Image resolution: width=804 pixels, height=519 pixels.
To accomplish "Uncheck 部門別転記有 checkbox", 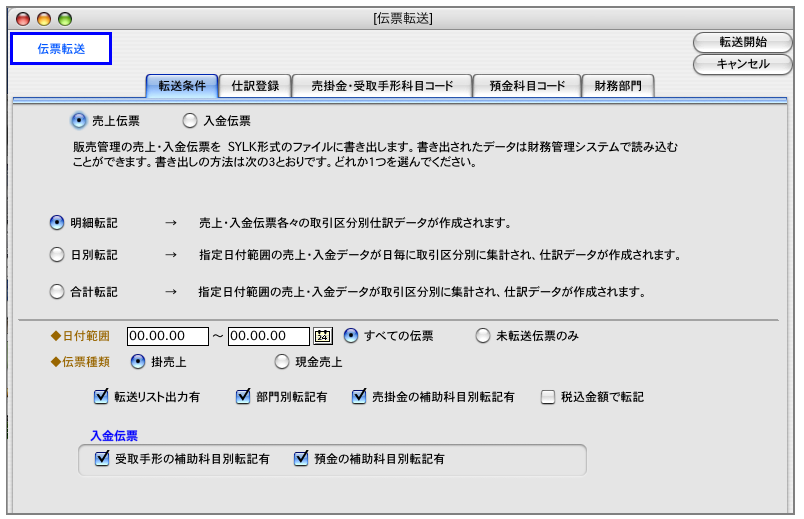I will (x=243, y=396).
